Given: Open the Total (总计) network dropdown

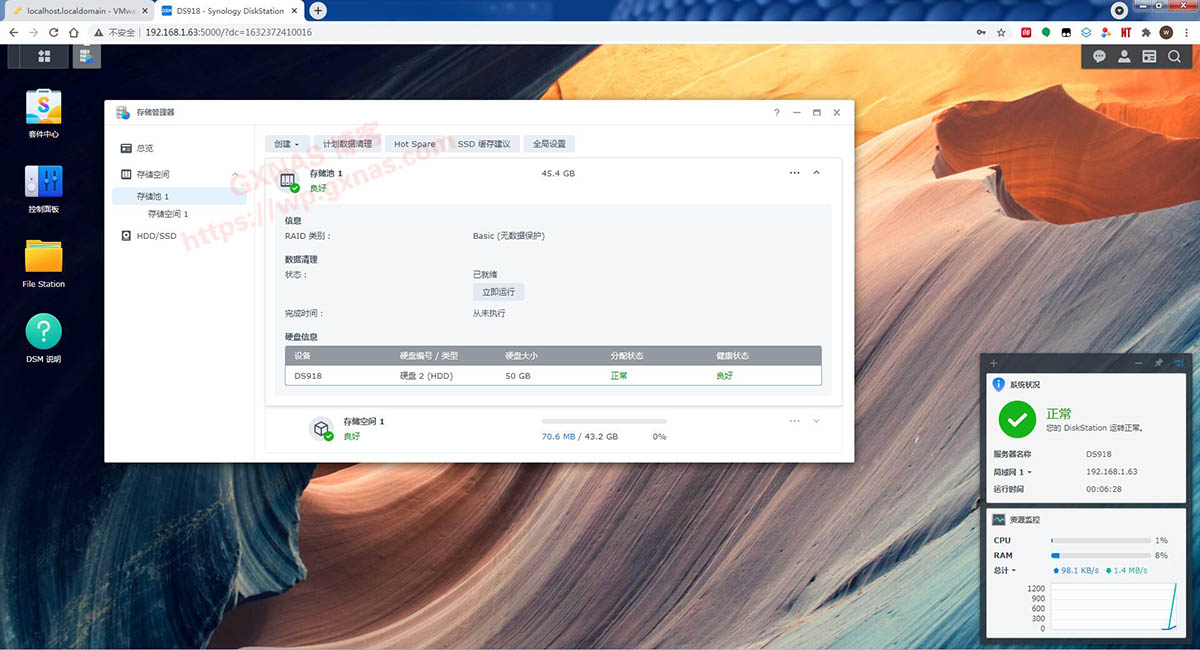Looking at the screenshot, I should coord(1004,570).
